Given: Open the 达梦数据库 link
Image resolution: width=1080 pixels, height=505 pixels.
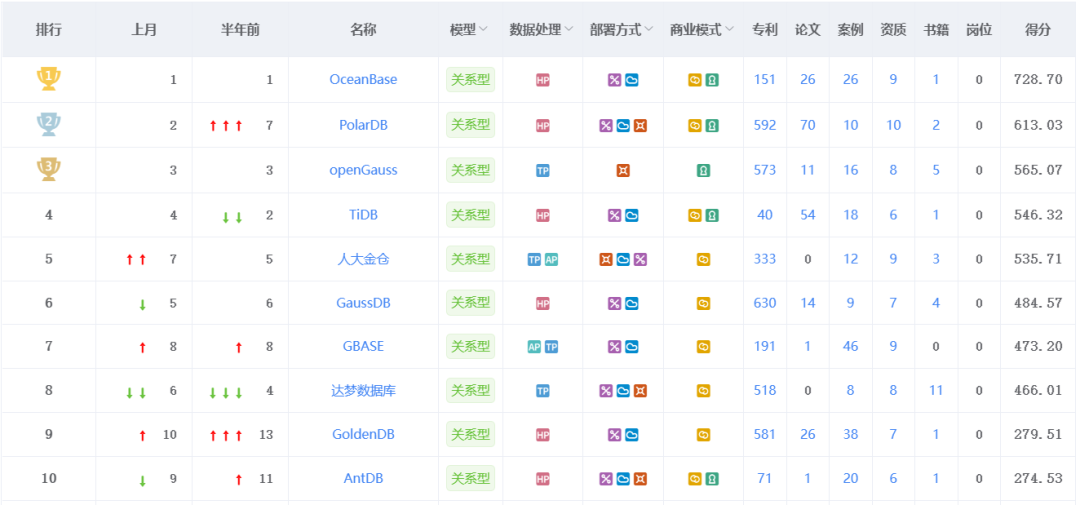Looking at the screenshot, I should coord(363,390).
